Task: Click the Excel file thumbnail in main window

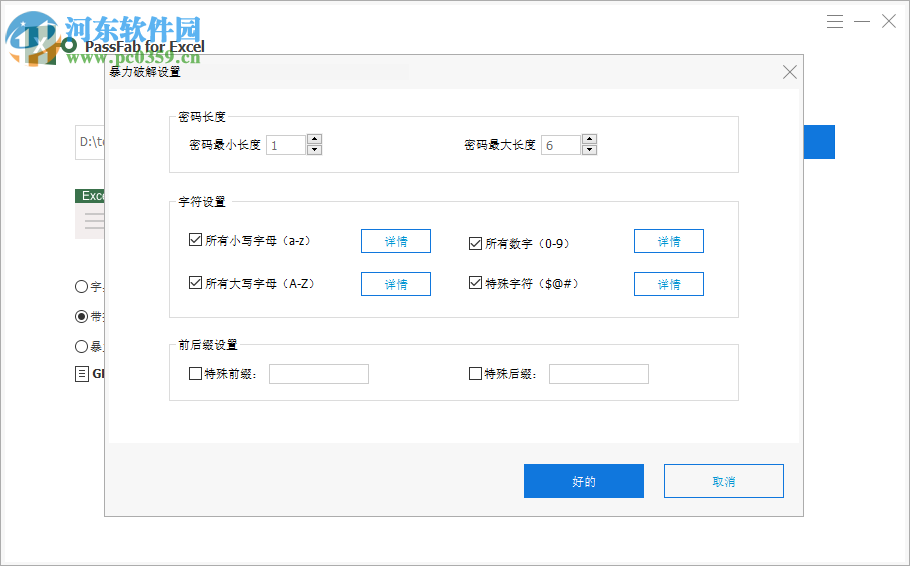Action: tap(90, 214)
